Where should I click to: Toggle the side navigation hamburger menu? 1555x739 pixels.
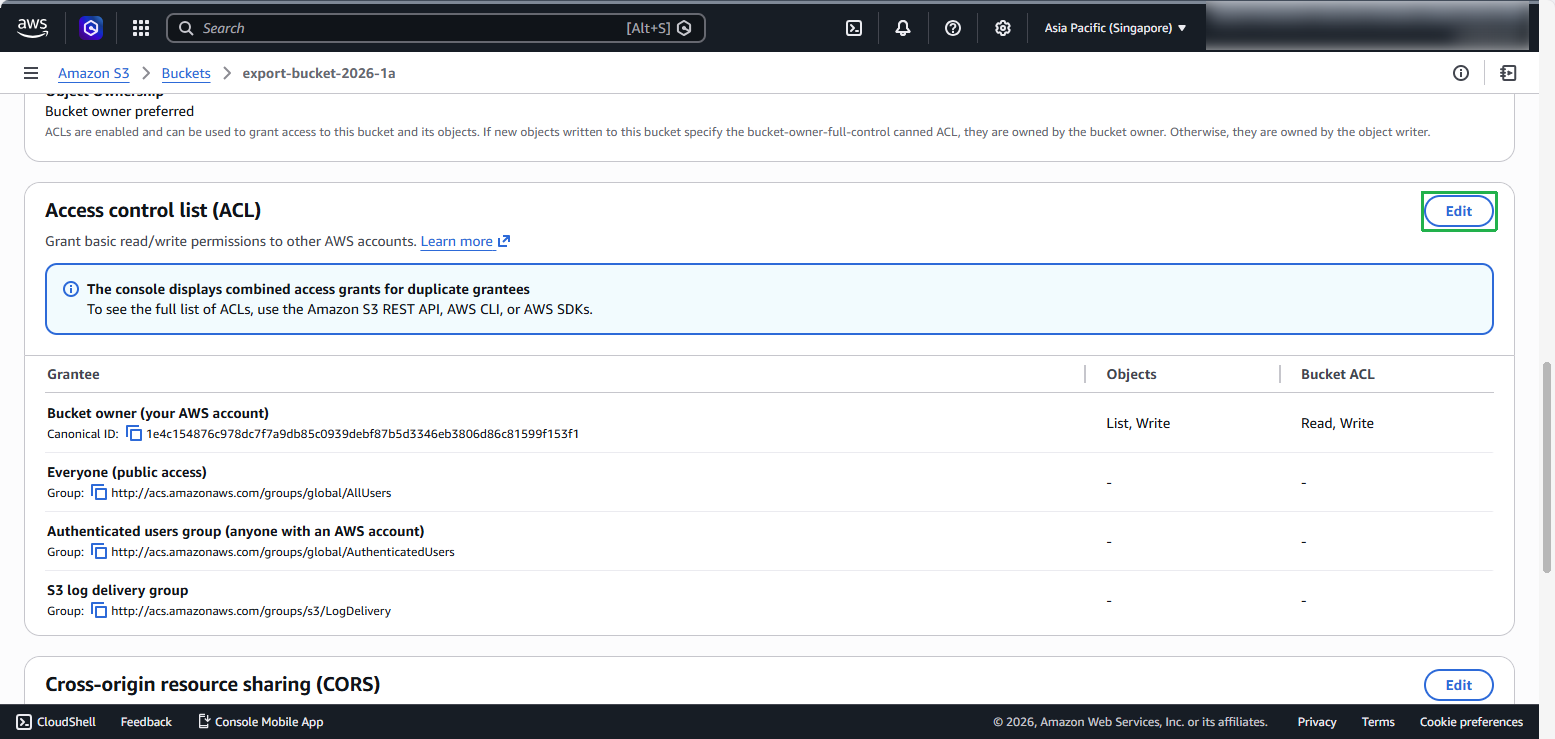[x=31, y=73]
